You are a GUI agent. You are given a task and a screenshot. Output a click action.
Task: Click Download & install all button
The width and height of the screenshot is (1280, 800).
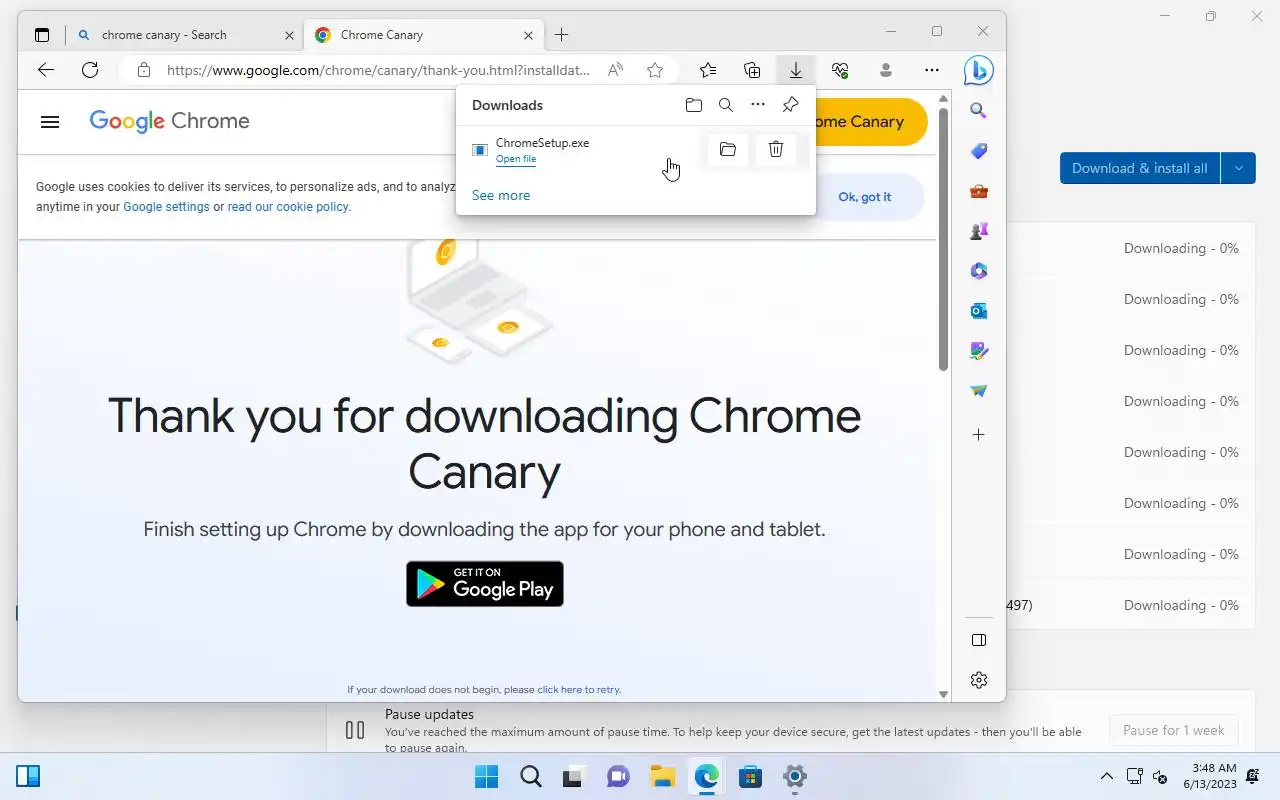pyautogui.click(x=1140, y=168)
